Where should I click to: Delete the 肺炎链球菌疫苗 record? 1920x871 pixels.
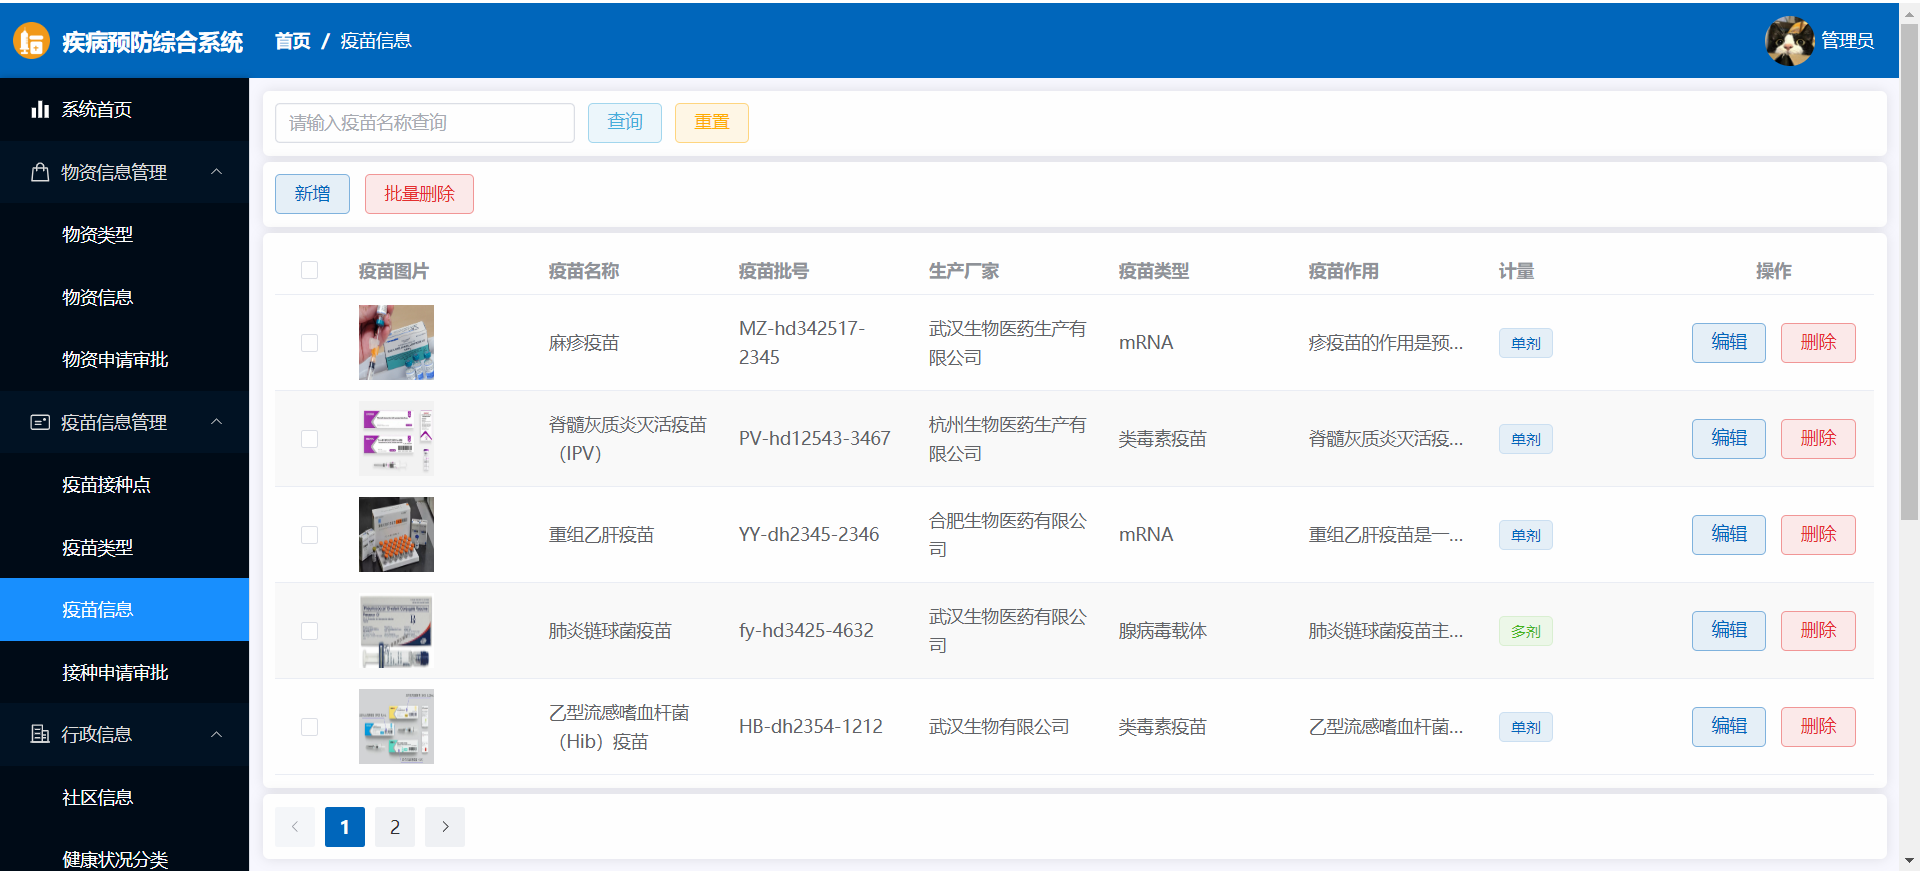[x=1818, y=631]
